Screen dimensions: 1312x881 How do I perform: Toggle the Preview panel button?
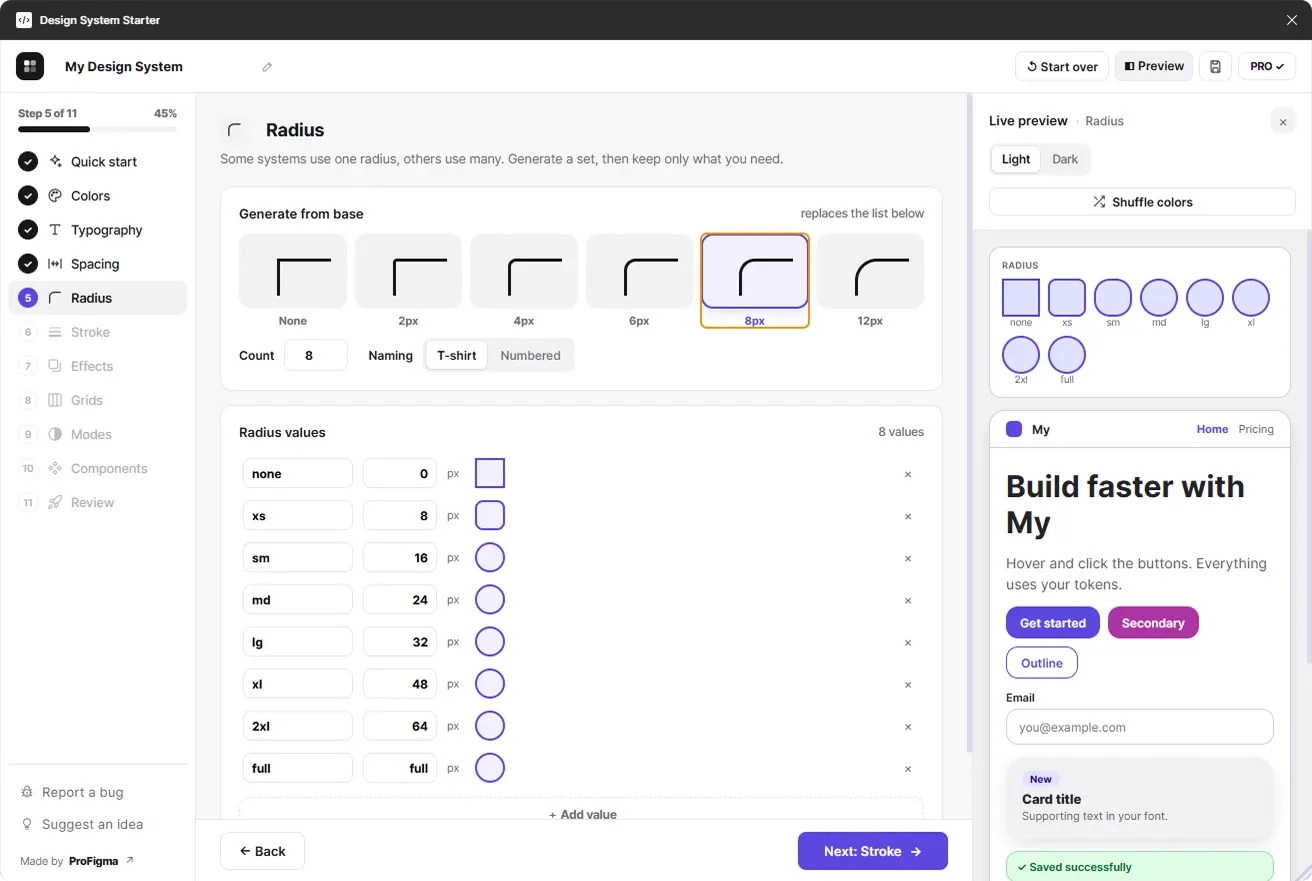click(1154, 66)
